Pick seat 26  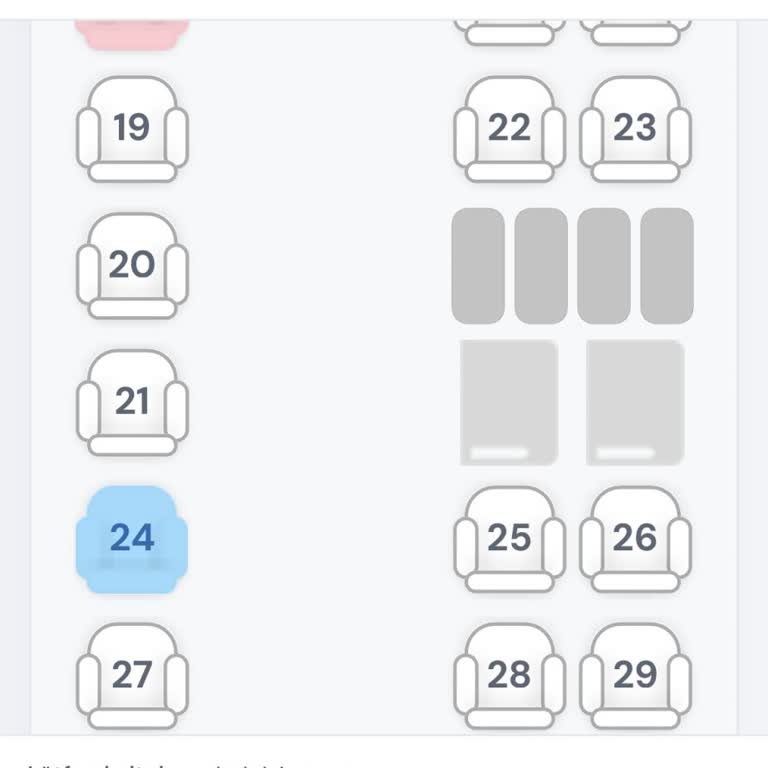pyautogui.click(x=635, y=539)
